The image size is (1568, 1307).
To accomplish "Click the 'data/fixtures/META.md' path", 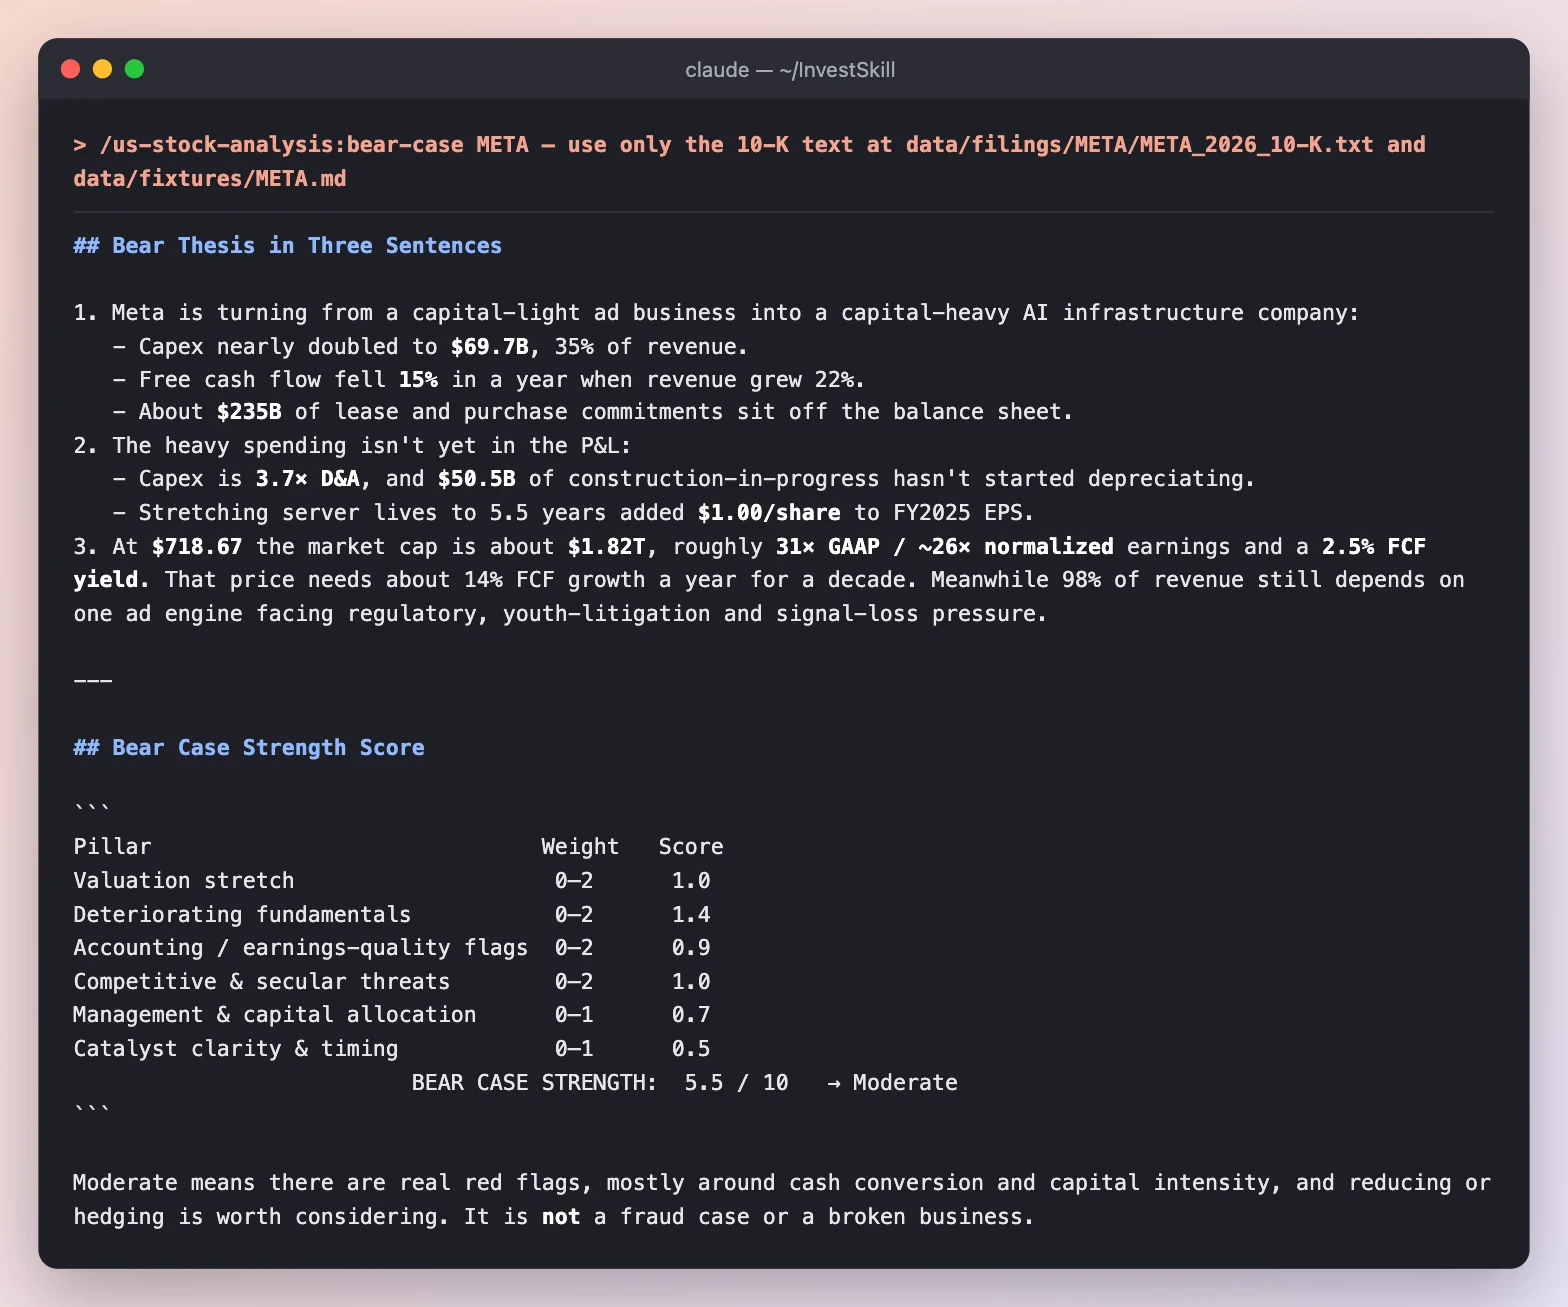I will click(210, 179).
